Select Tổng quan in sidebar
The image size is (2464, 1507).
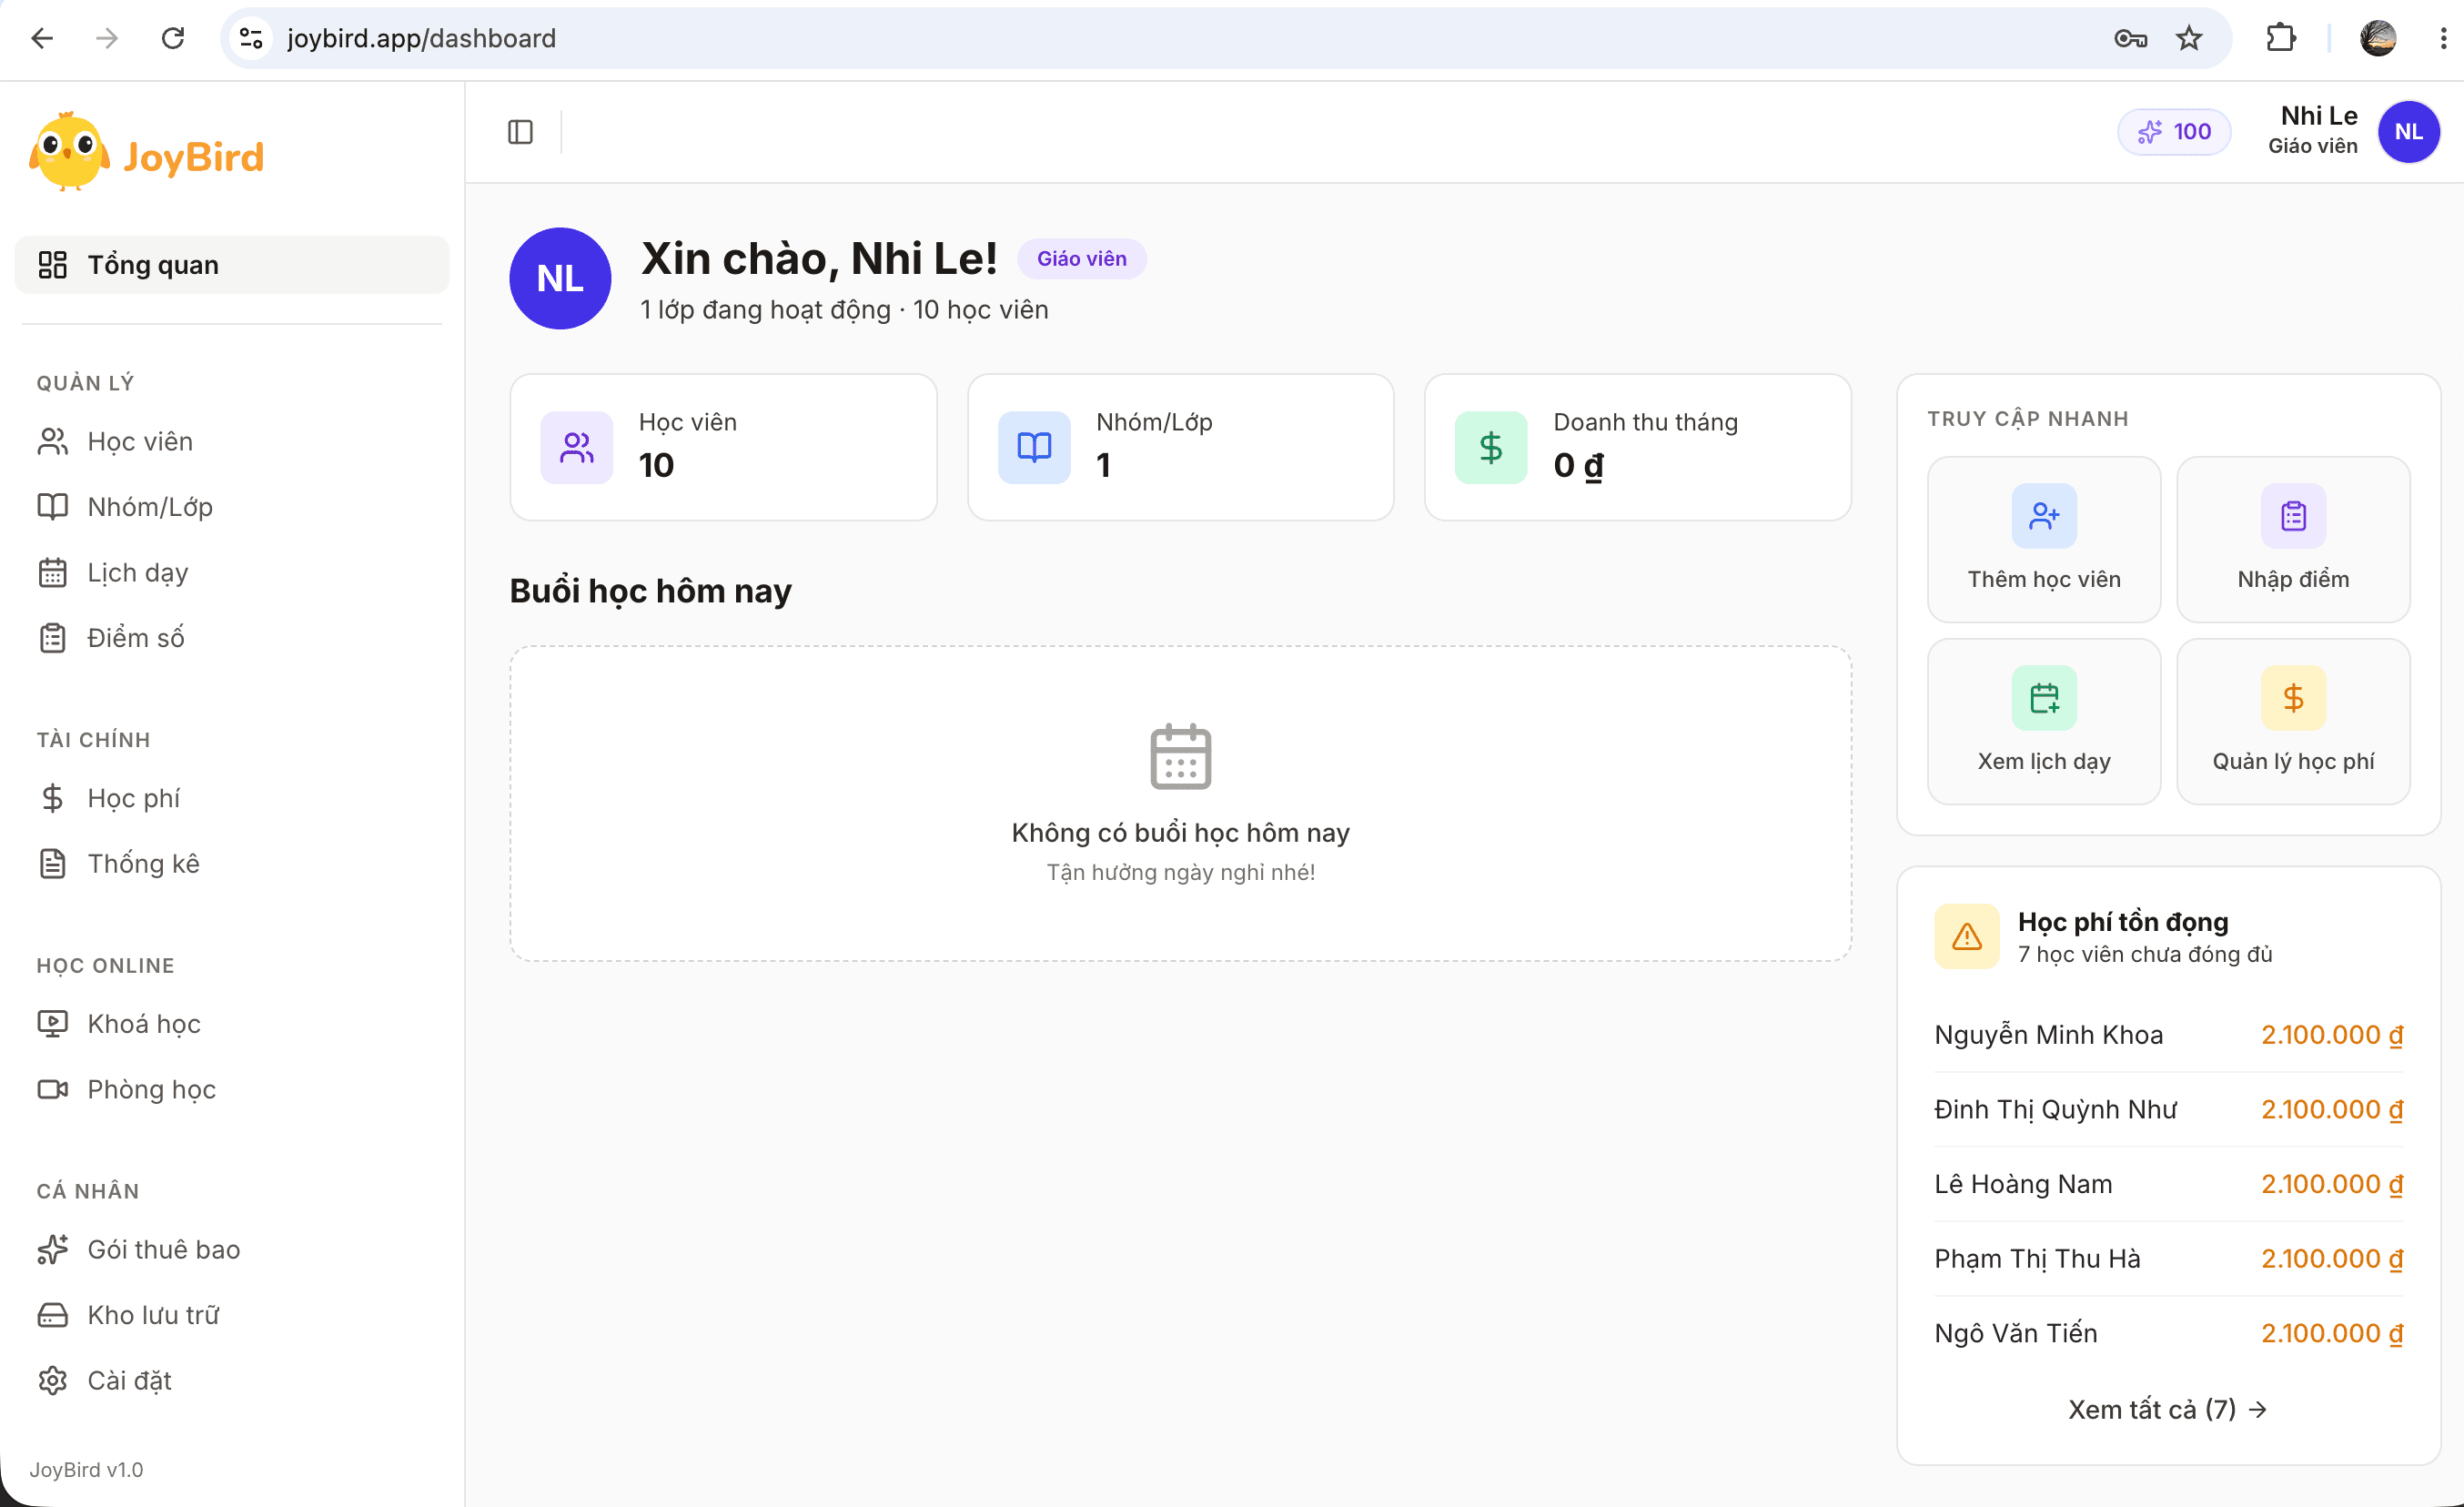pyautogui.click(x=232, y=265)
